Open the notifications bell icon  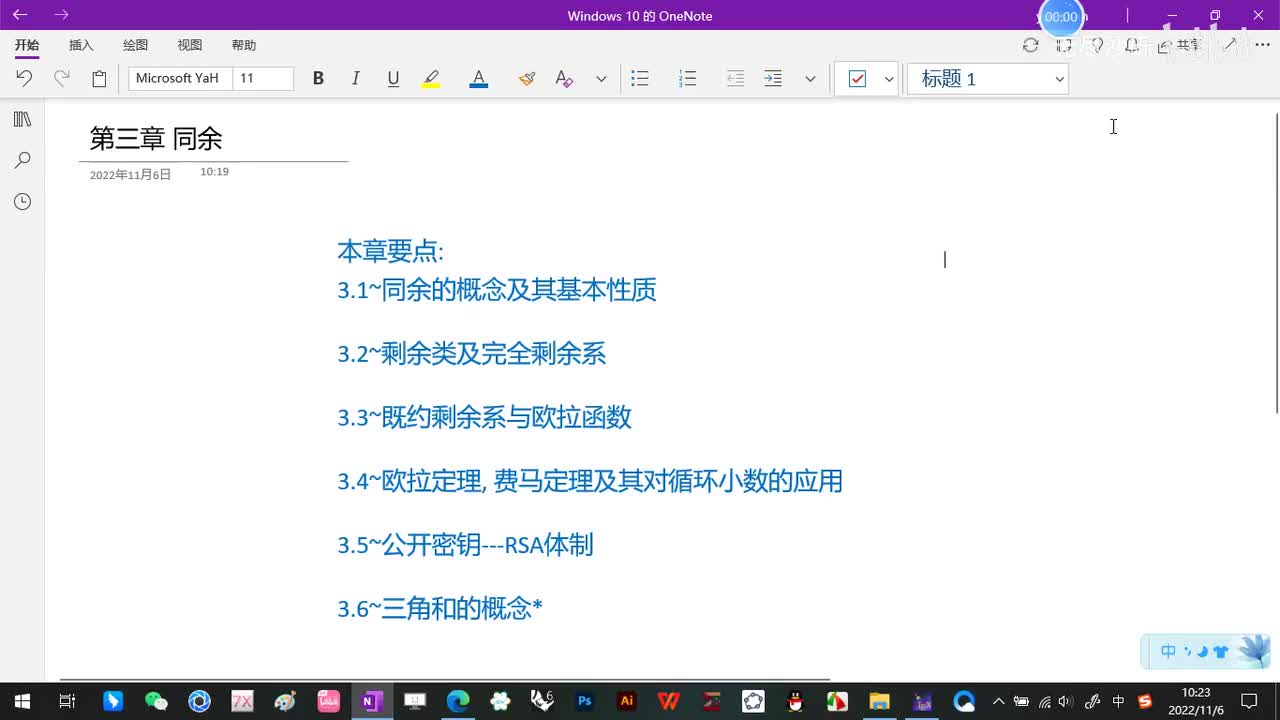coord(1132,45)
